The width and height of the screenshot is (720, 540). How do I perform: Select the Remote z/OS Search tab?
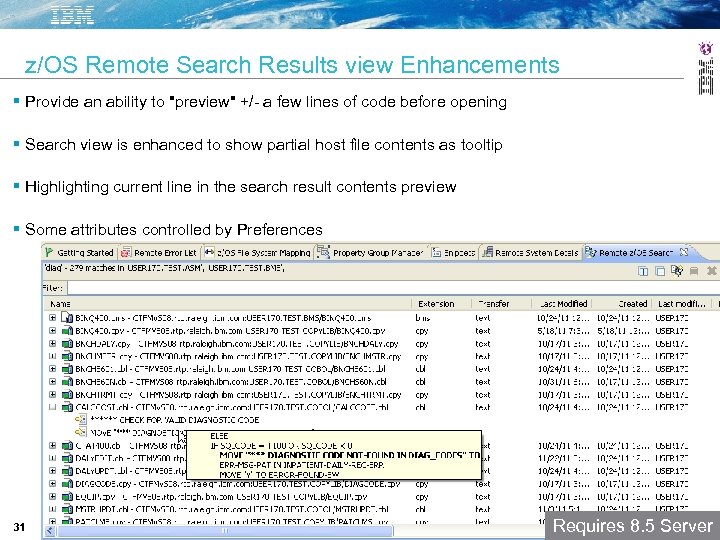point(636,253)
